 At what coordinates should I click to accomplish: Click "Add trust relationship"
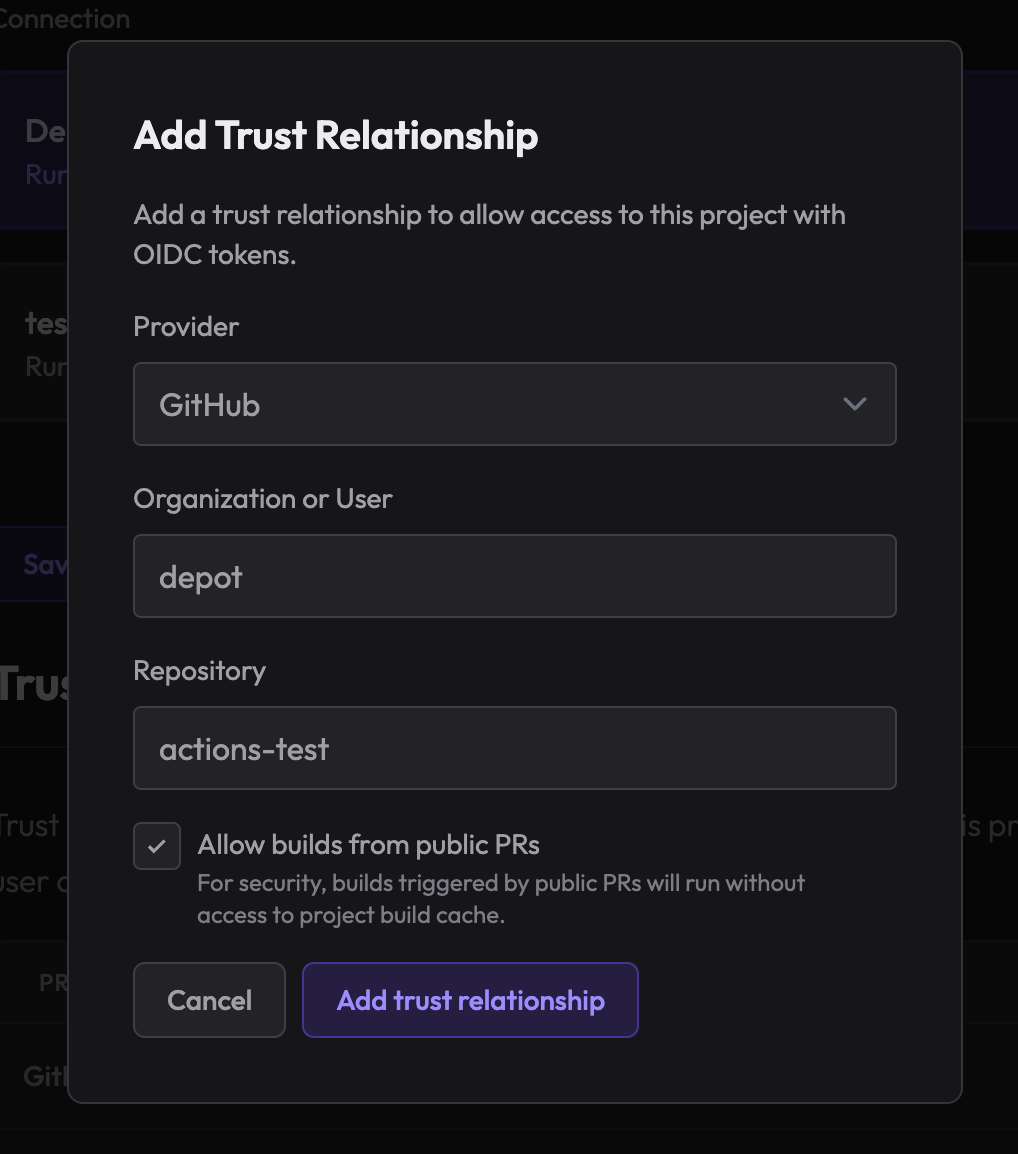pos(470,1000)
